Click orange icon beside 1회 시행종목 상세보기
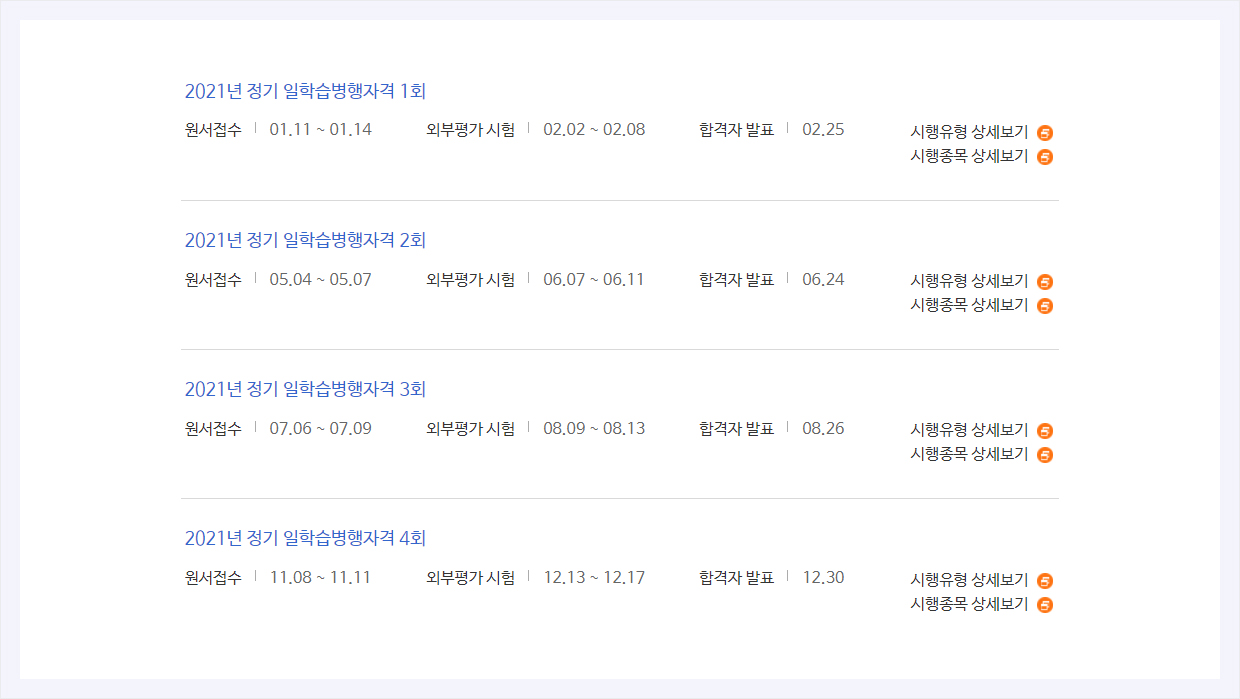This screenshot has height=699, width=1240. (1045, 156)
